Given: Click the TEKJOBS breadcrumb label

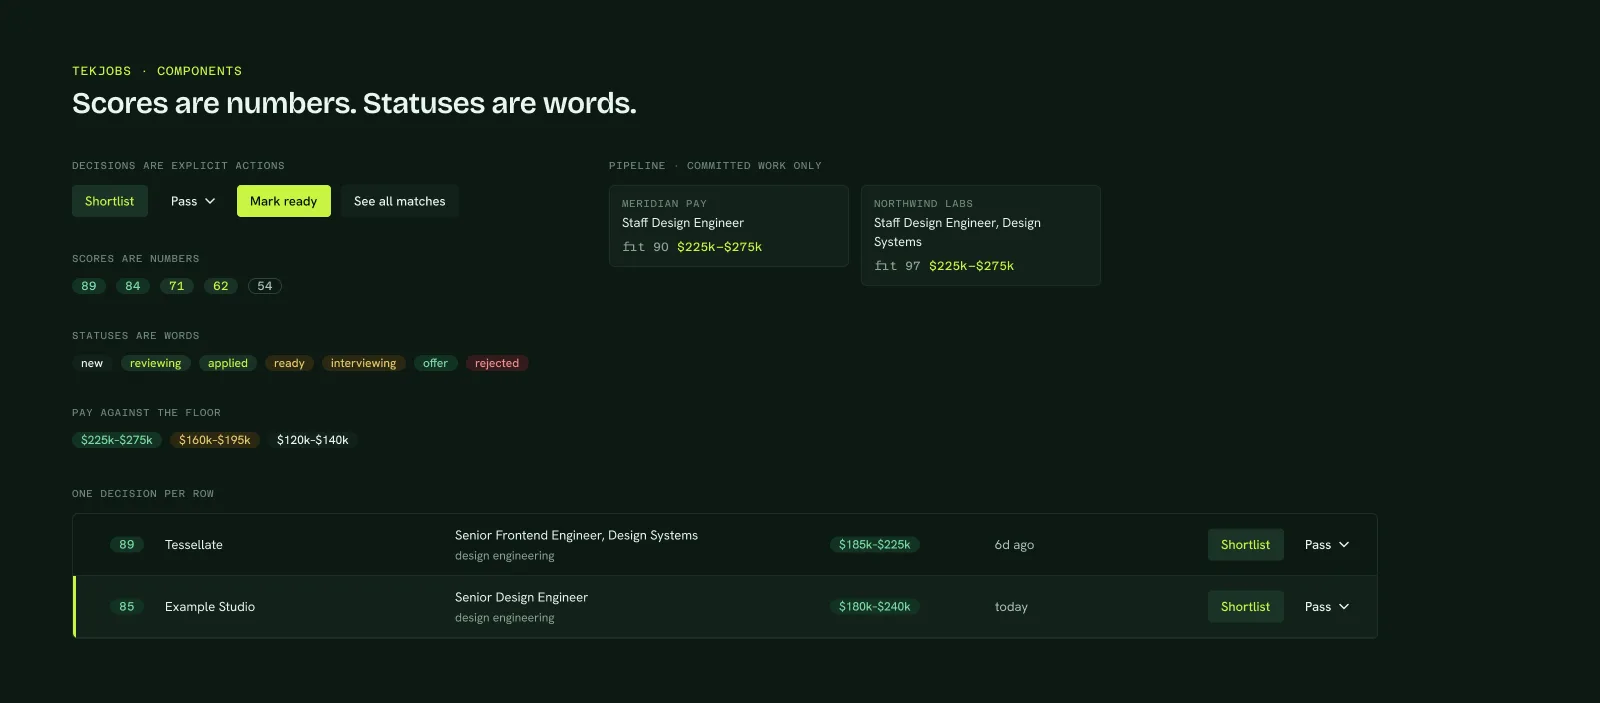Looking at the screenshot, I should [102, 71].
